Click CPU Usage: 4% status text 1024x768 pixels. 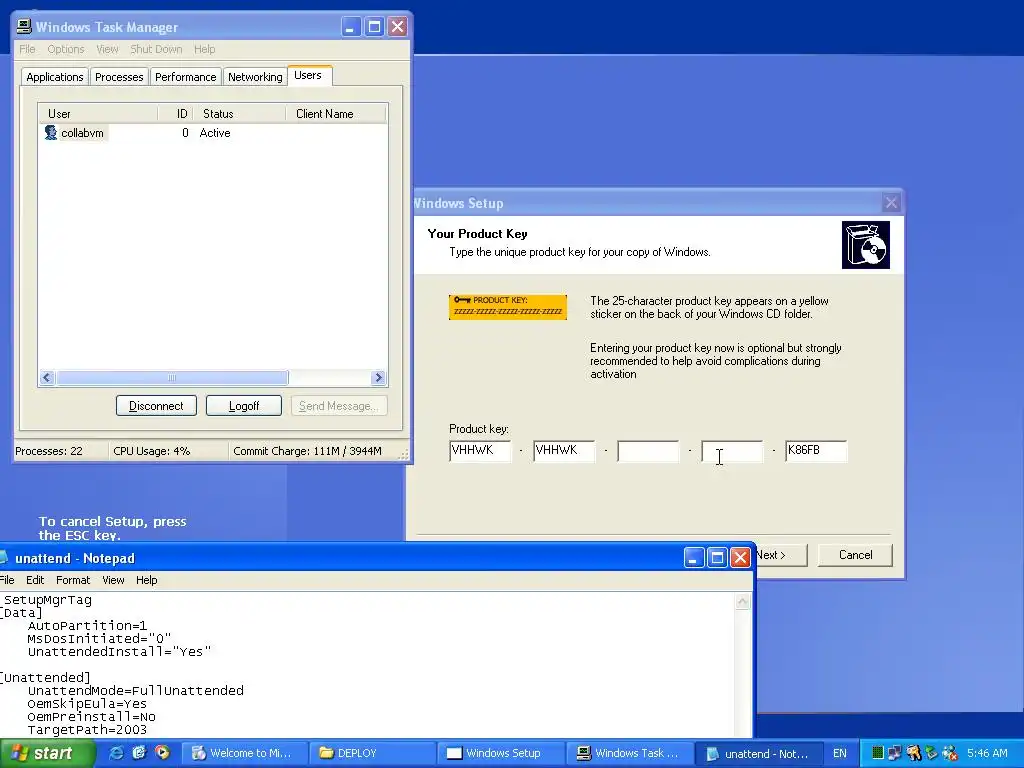tap(152, 451)
